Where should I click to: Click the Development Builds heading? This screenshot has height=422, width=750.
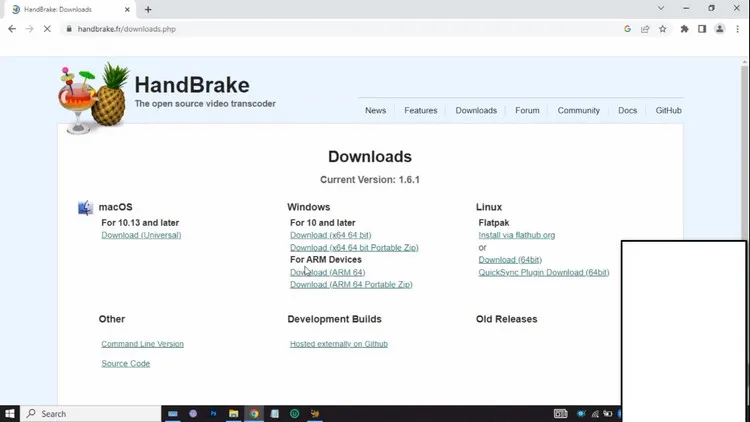[334, 319]
